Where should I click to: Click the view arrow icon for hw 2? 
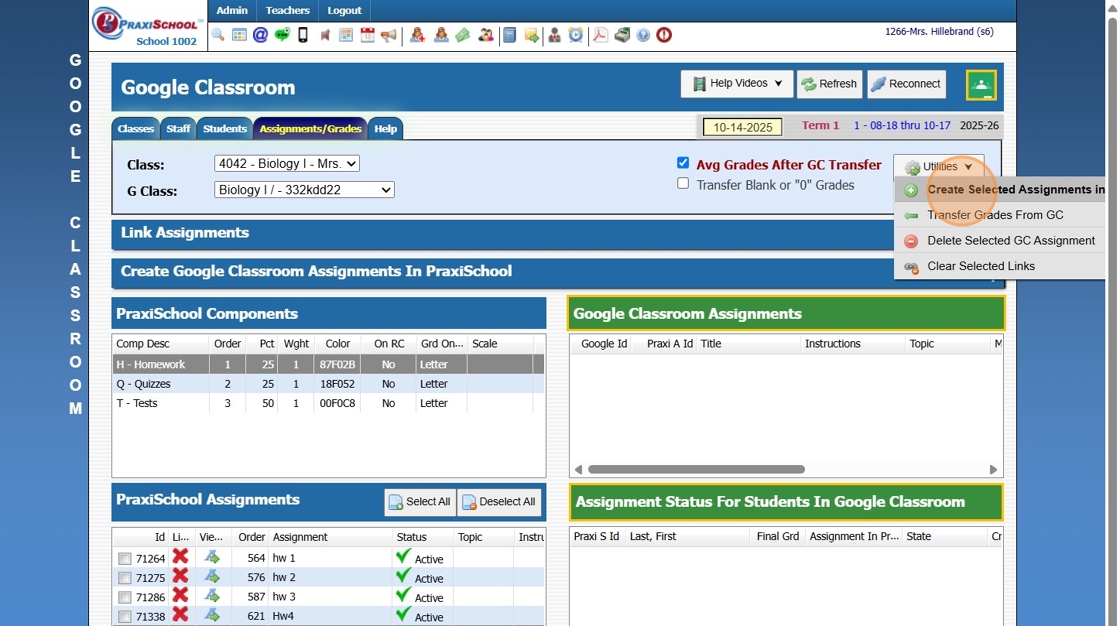pos(212,576)
